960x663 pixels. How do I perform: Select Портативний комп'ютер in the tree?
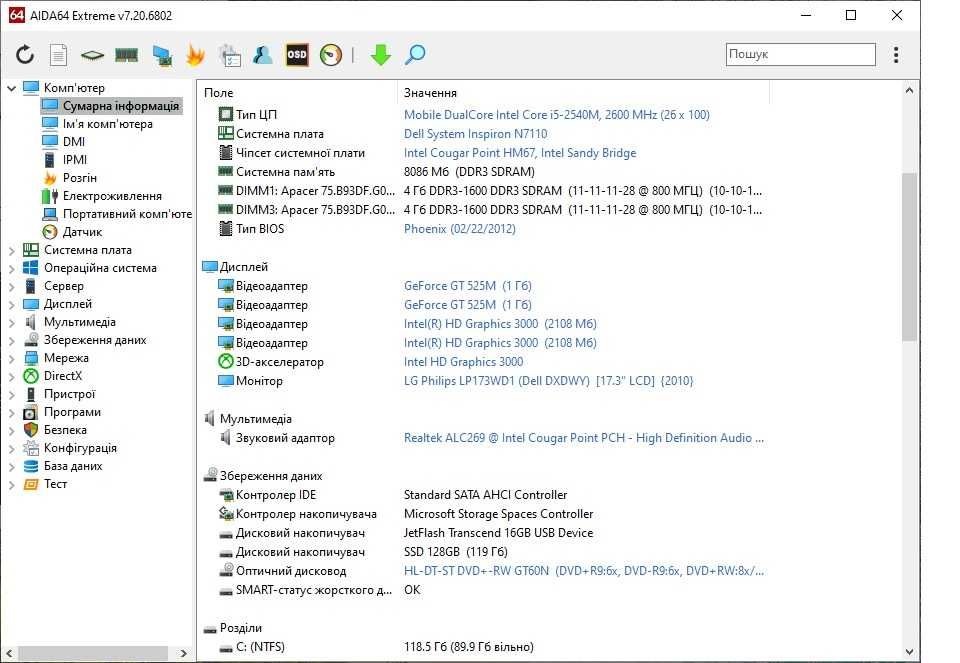(x=127, y=214)
